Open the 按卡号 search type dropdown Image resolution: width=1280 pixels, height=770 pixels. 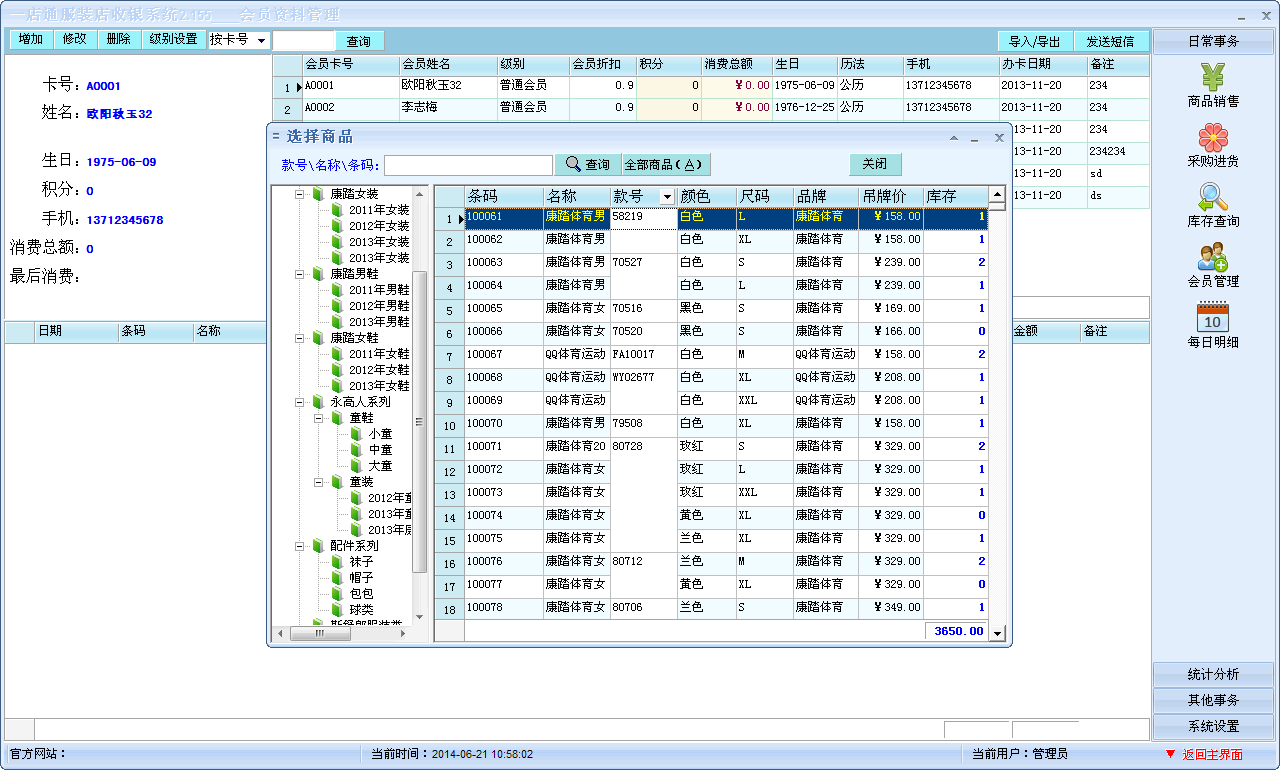(261, 40)
